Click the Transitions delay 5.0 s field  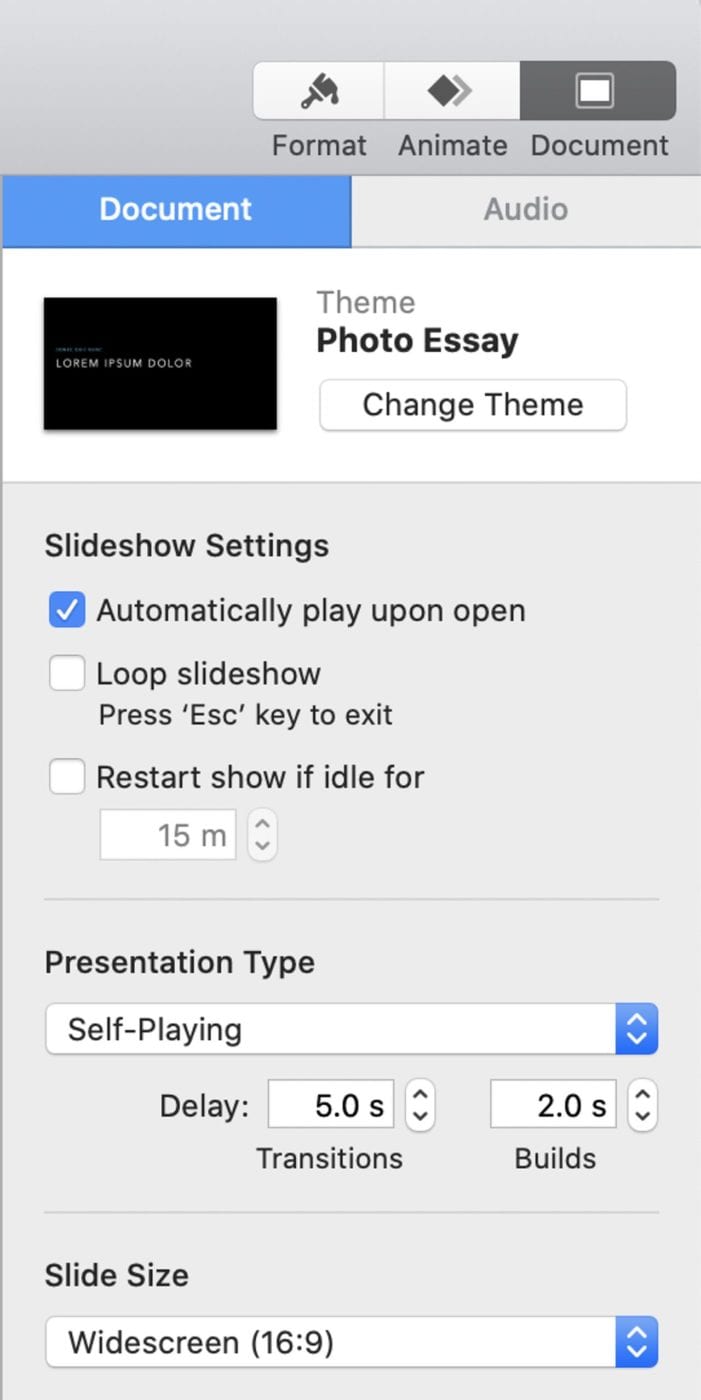pos(332,1105)
